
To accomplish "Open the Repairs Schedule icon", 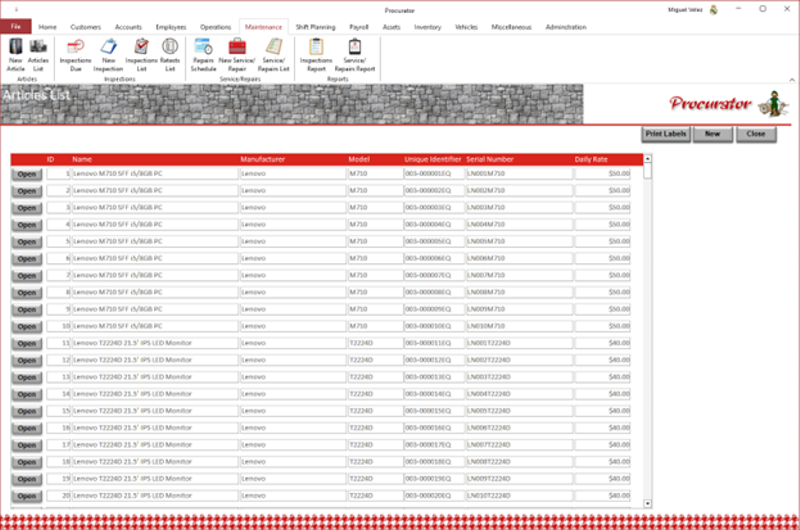I will (203, 52).
